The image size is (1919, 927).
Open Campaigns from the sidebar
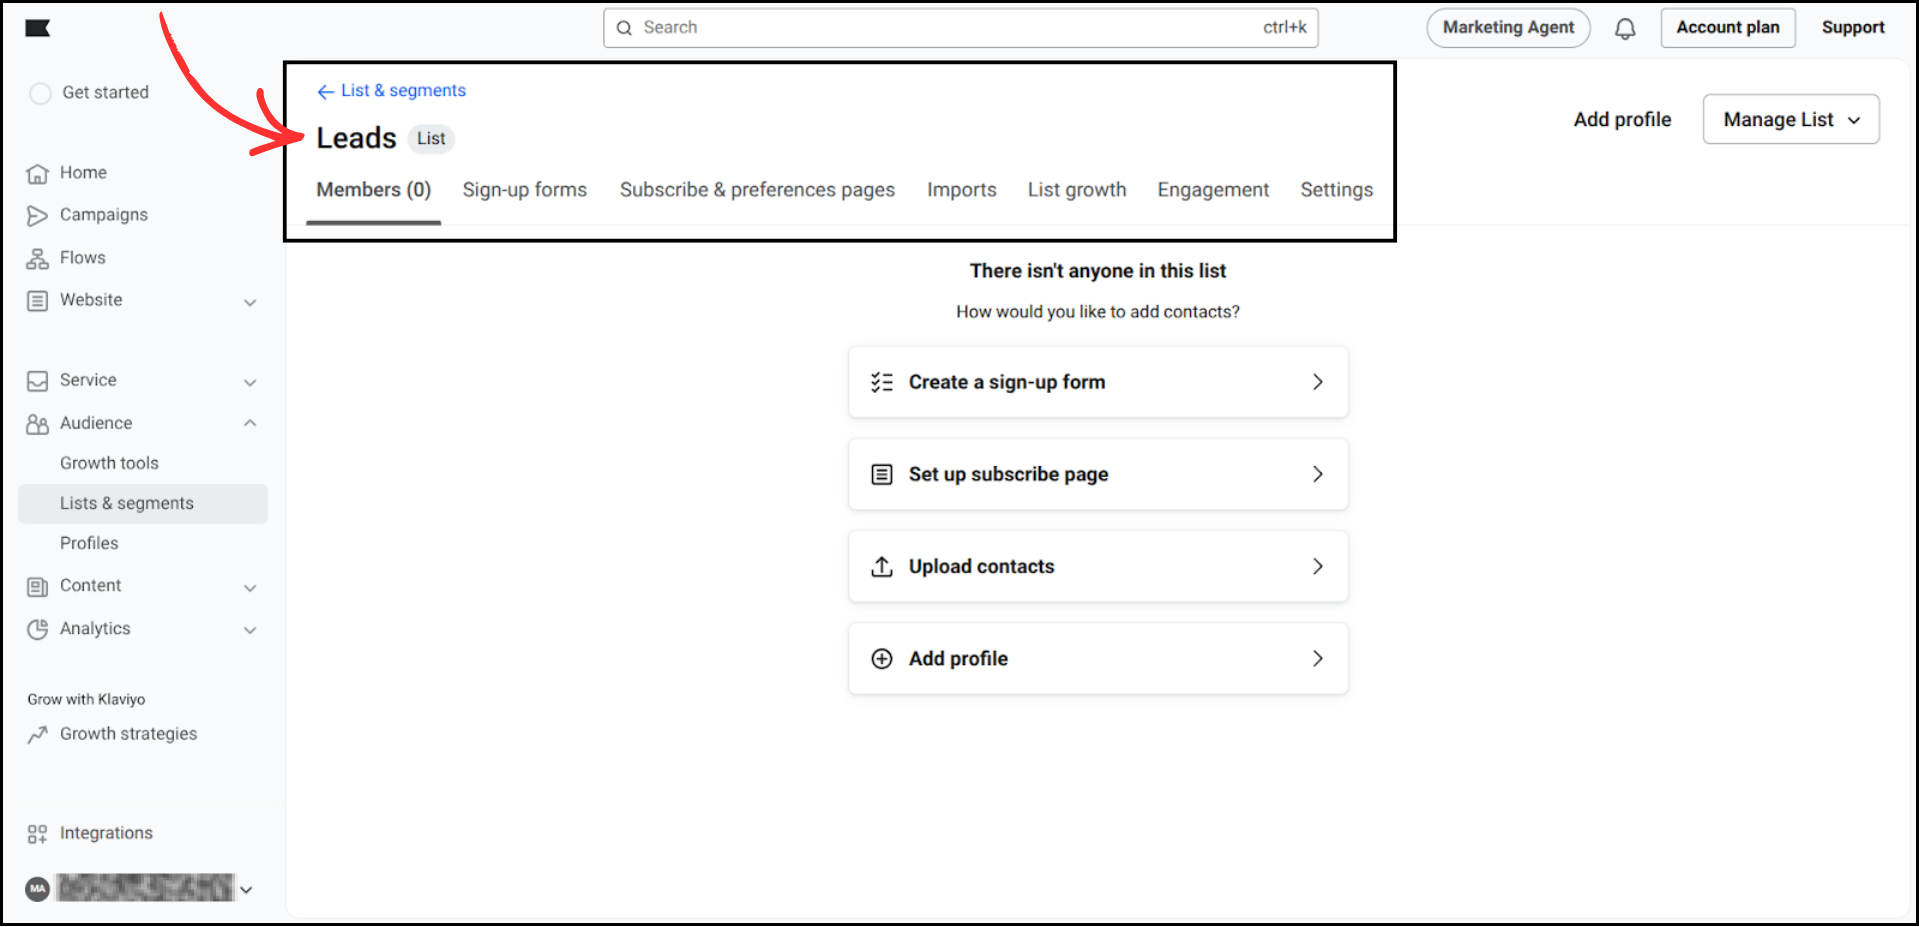[x=37, y=214]
